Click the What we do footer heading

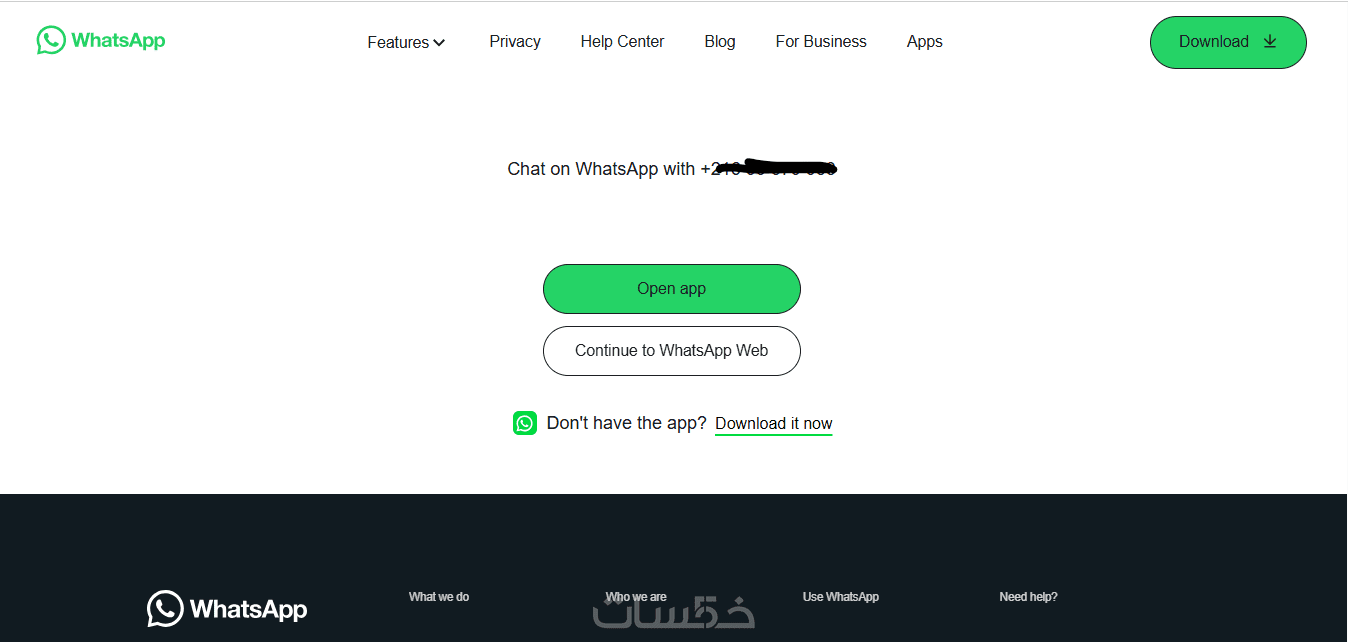(x=439, y=597)
